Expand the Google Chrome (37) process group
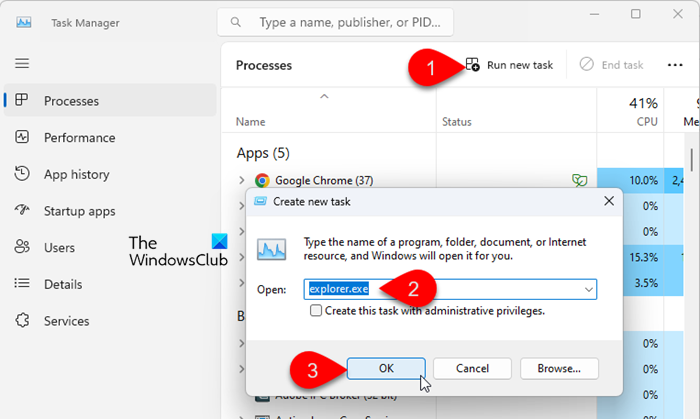700x419 pixels. click(x=242, y=180)
